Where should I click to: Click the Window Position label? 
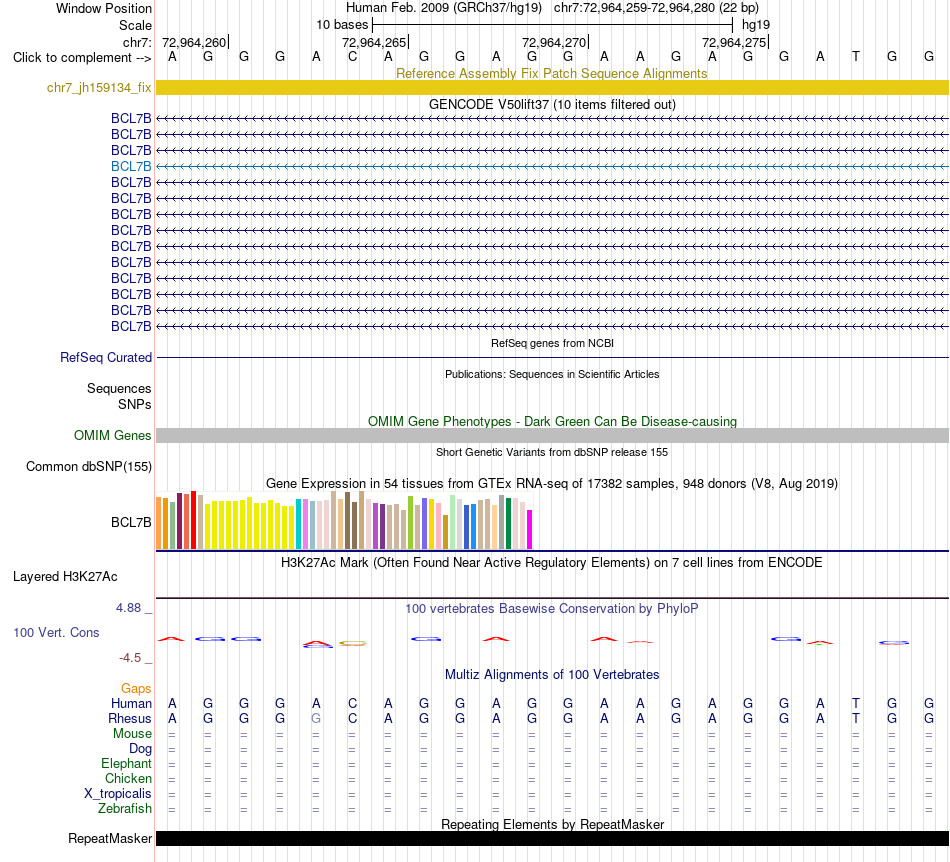pyautogui.click(x=104, y=8)
